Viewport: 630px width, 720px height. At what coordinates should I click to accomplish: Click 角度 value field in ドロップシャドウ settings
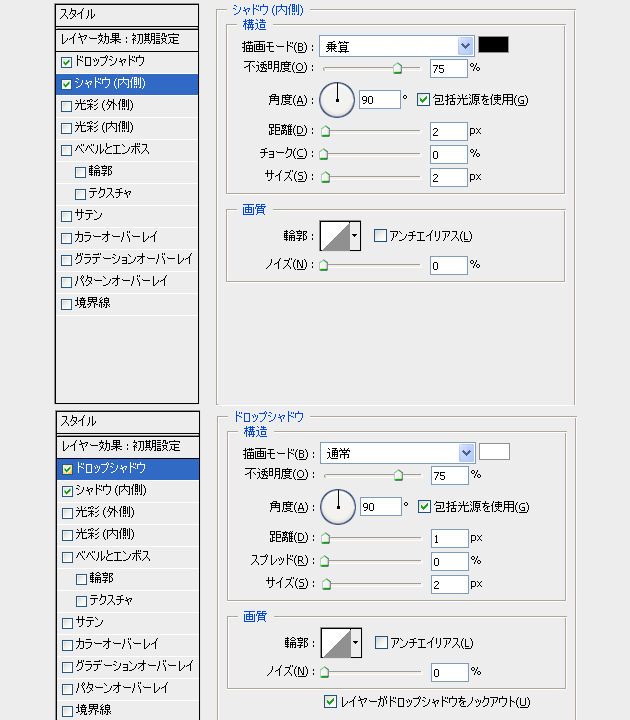(381, 507)
